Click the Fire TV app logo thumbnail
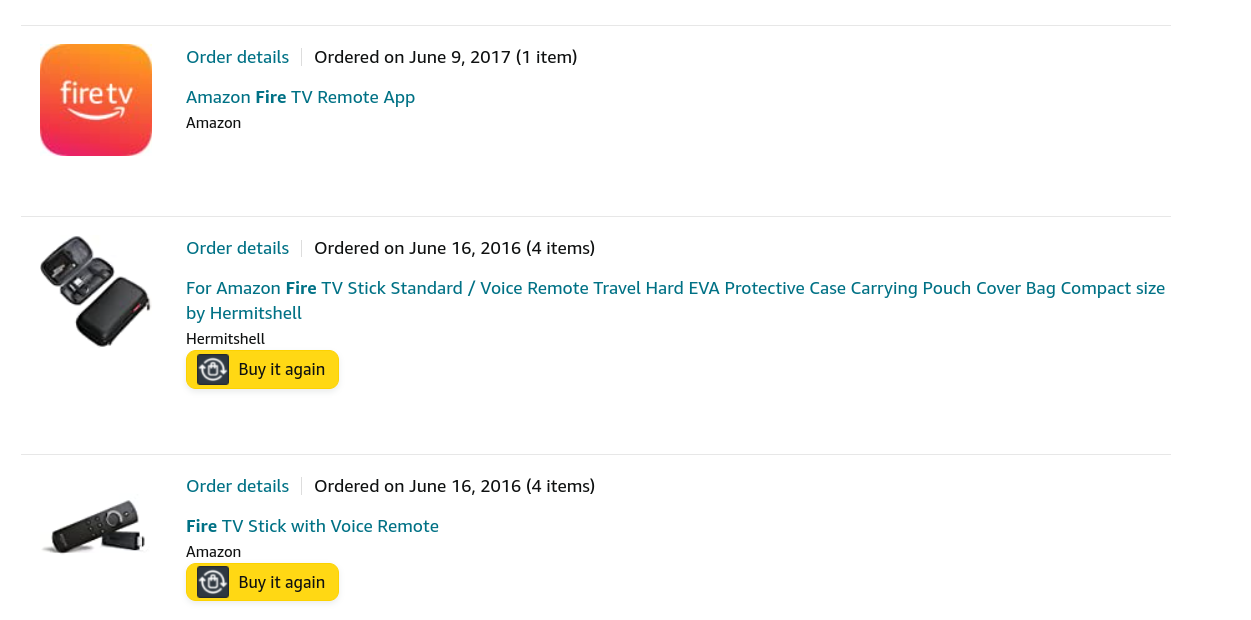1251x620 pixels. 96,100
